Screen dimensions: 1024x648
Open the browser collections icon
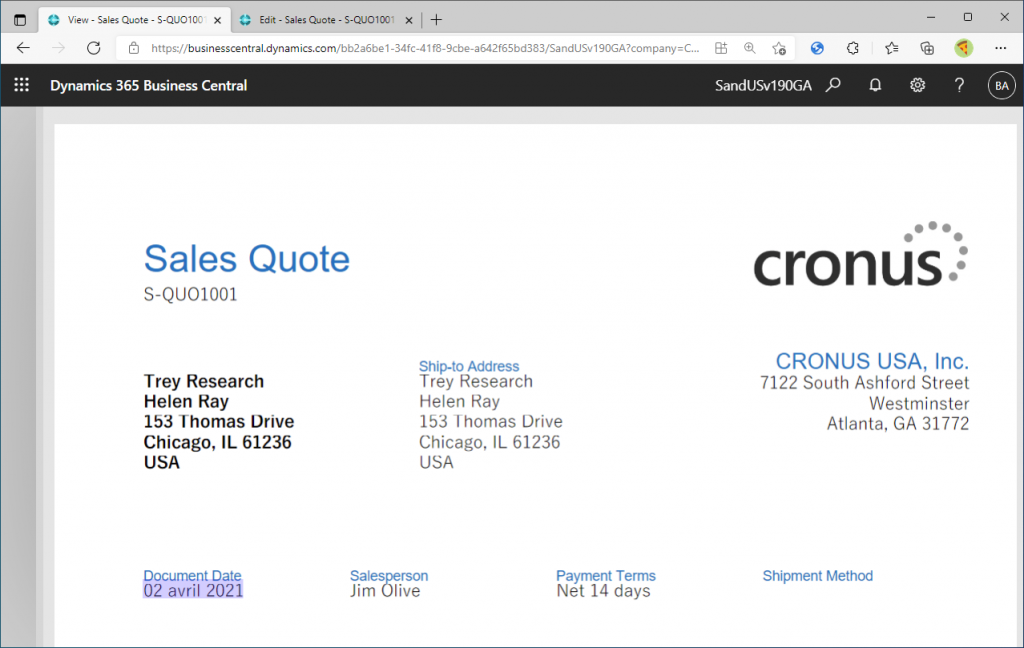pyautogui.click(x=927, y=48)
